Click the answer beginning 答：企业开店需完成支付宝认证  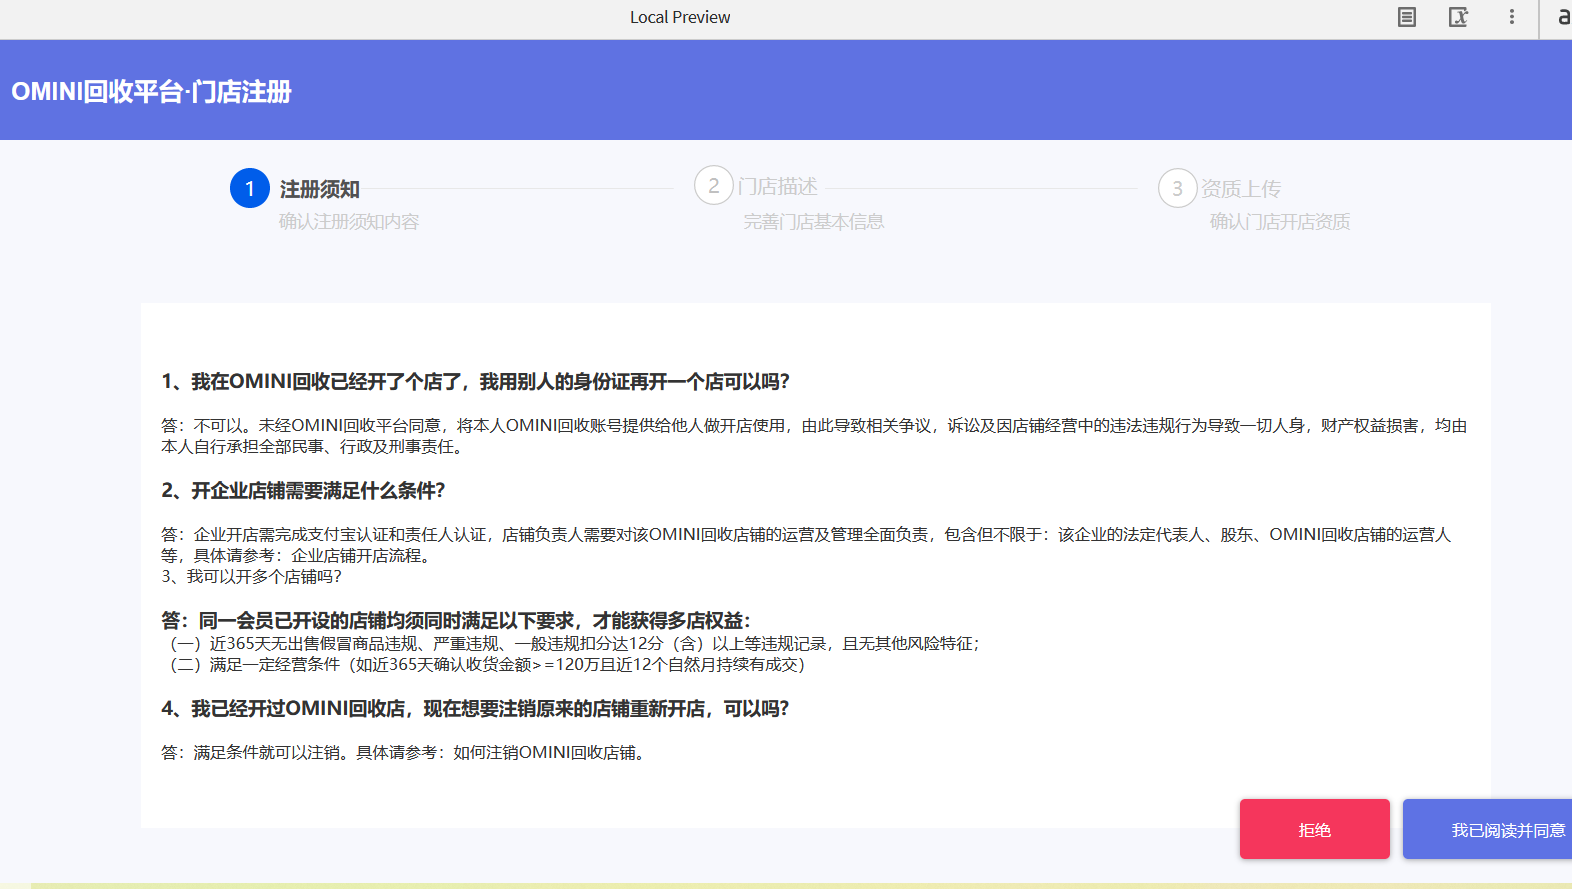coord(806,545)
